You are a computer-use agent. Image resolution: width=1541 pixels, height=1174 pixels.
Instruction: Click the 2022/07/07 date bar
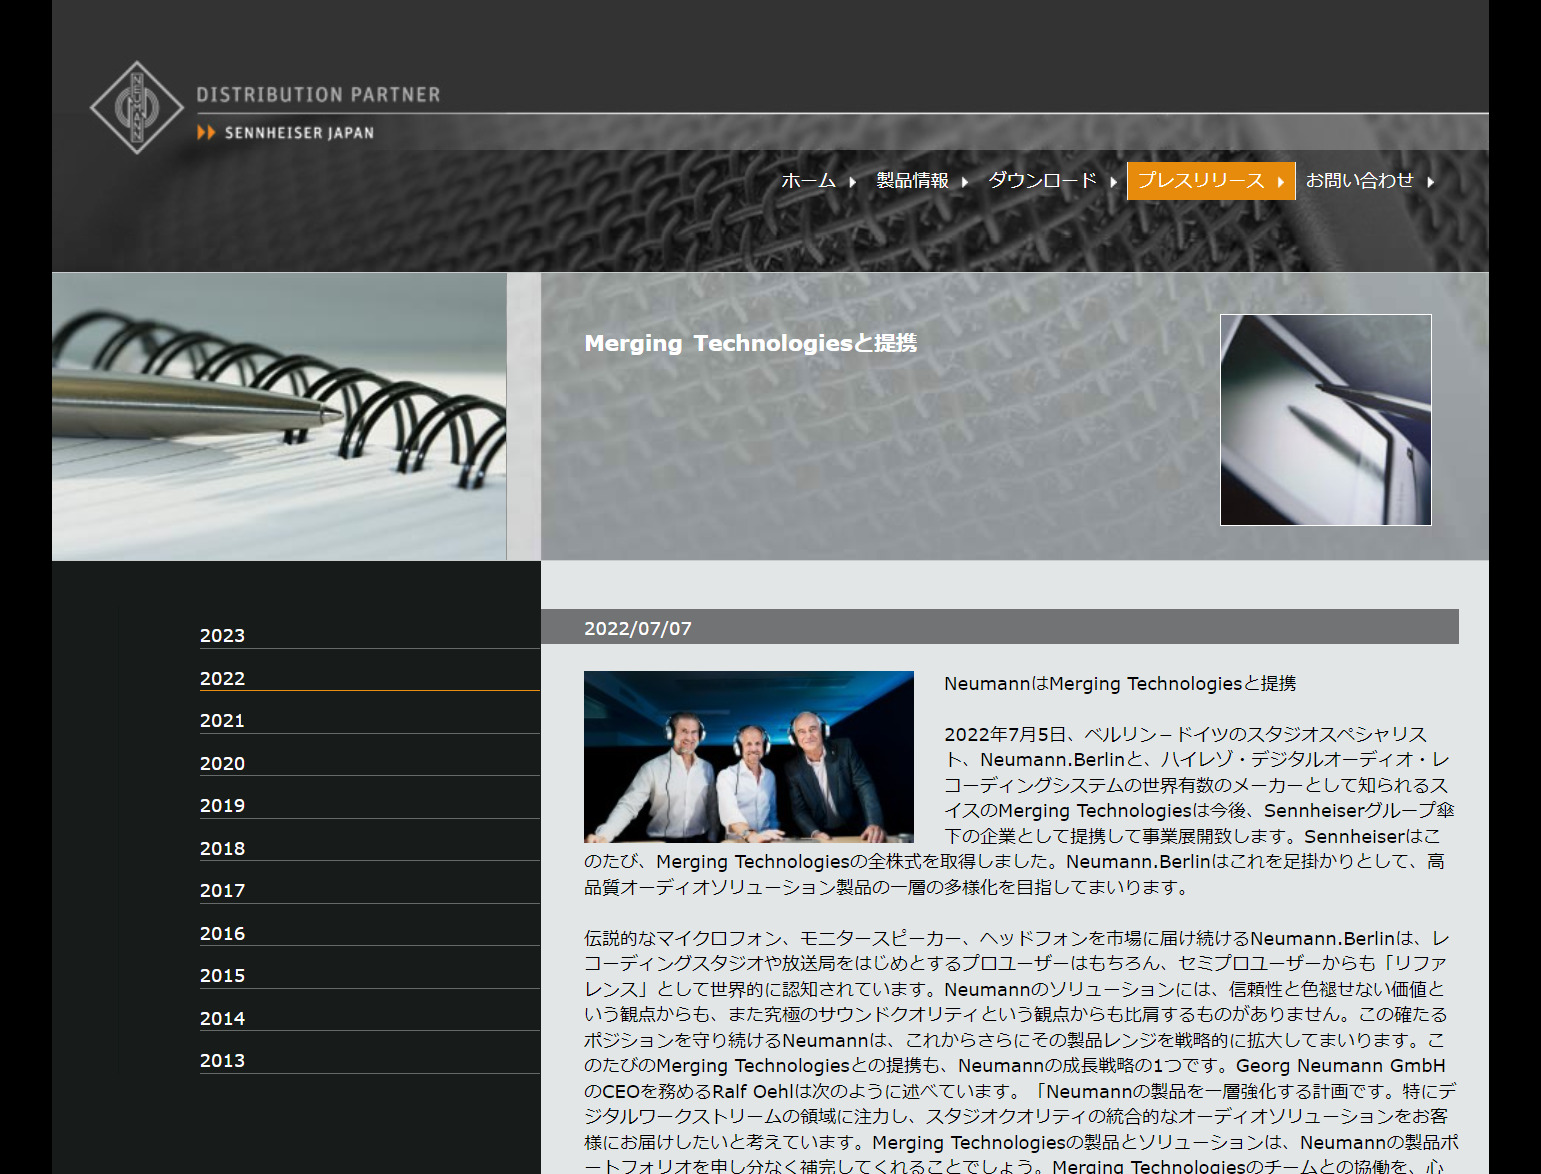tap(1000, 627)
